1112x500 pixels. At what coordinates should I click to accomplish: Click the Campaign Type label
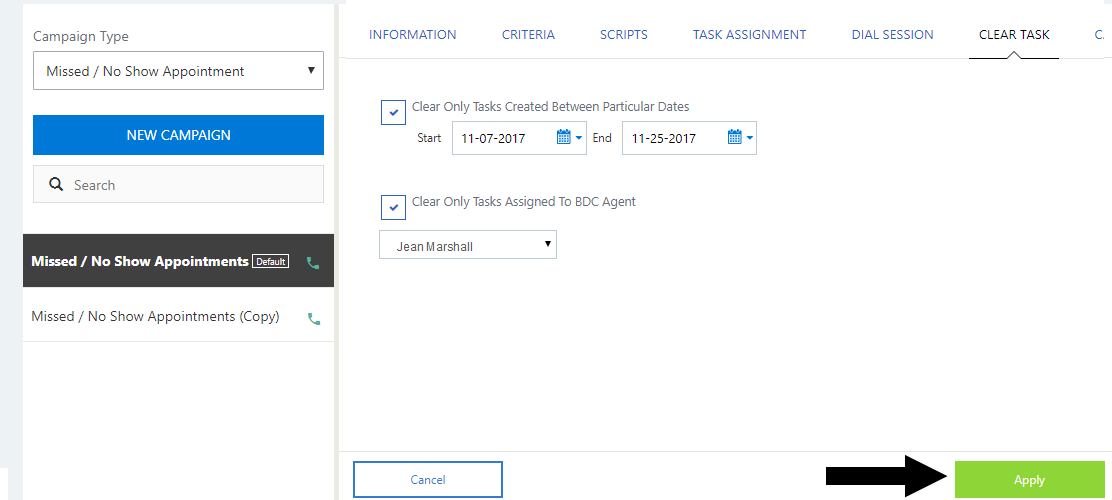81,36
